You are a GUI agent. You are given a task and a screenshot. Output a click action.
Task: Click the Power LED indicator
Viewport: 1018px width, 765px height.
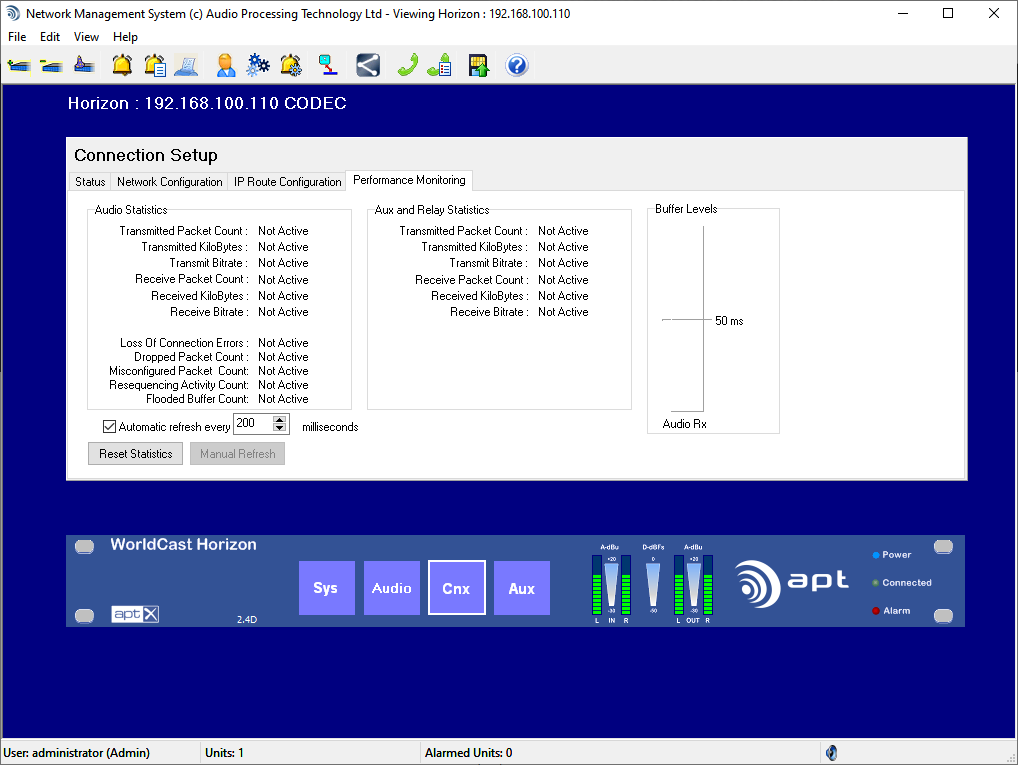[876, 555]
